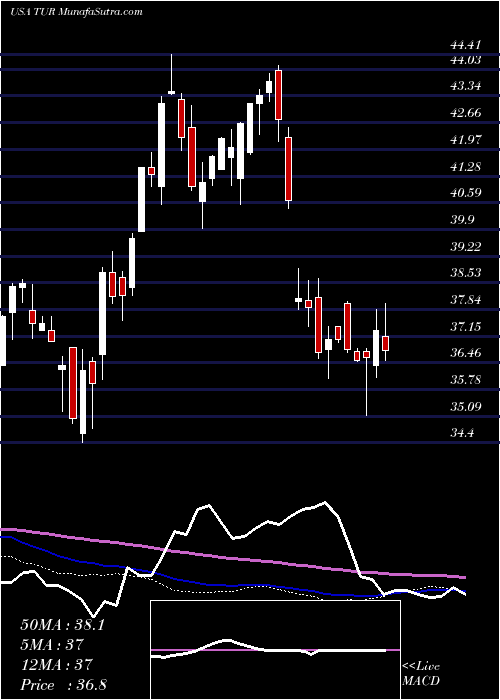
Task: Click the 35.78 price label
Action: 466,380
